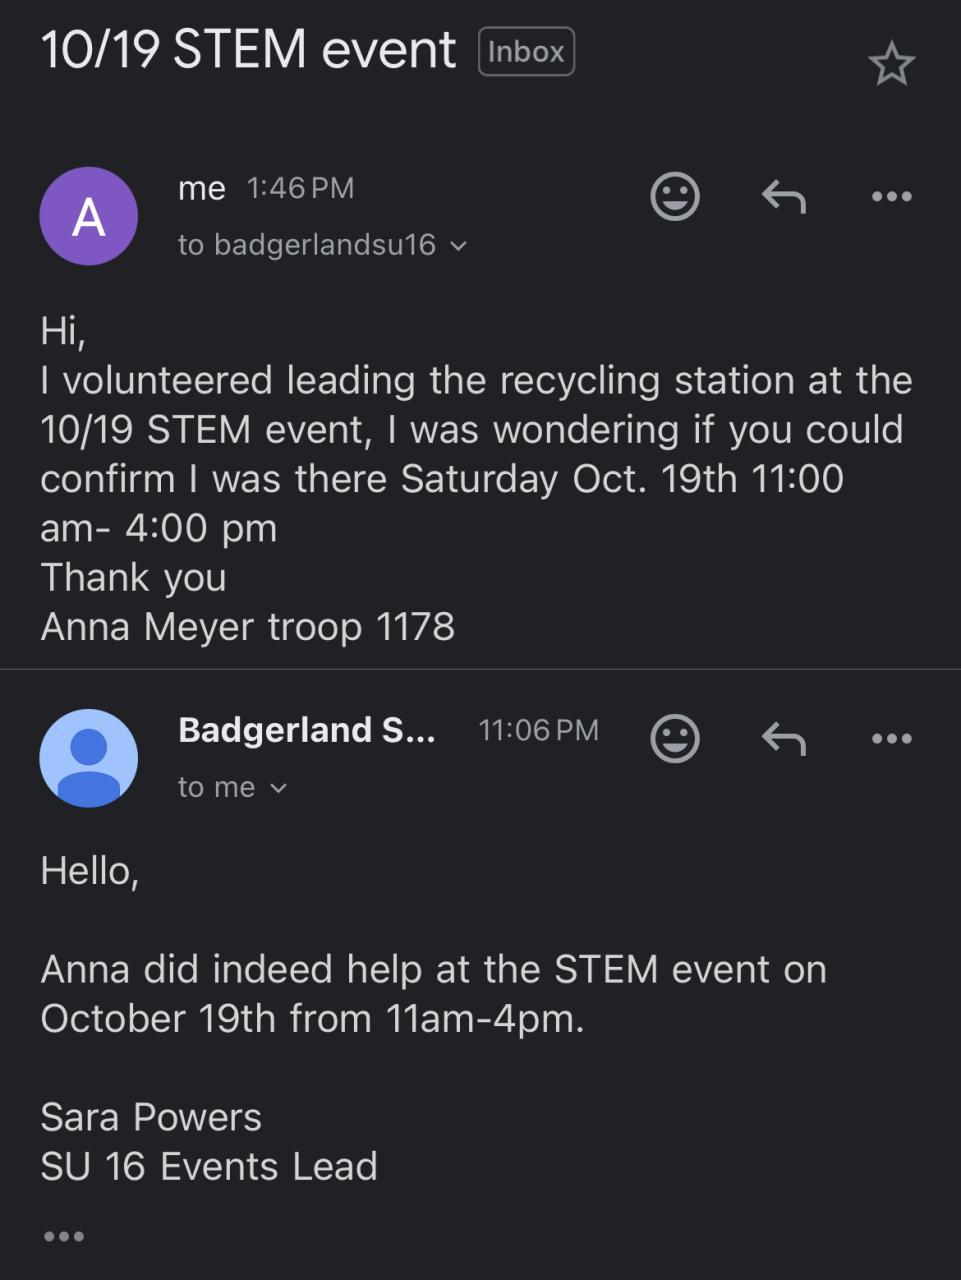
Task: Expand recipient details for "to badgerlandsu16"
Action: coord(458,245)
